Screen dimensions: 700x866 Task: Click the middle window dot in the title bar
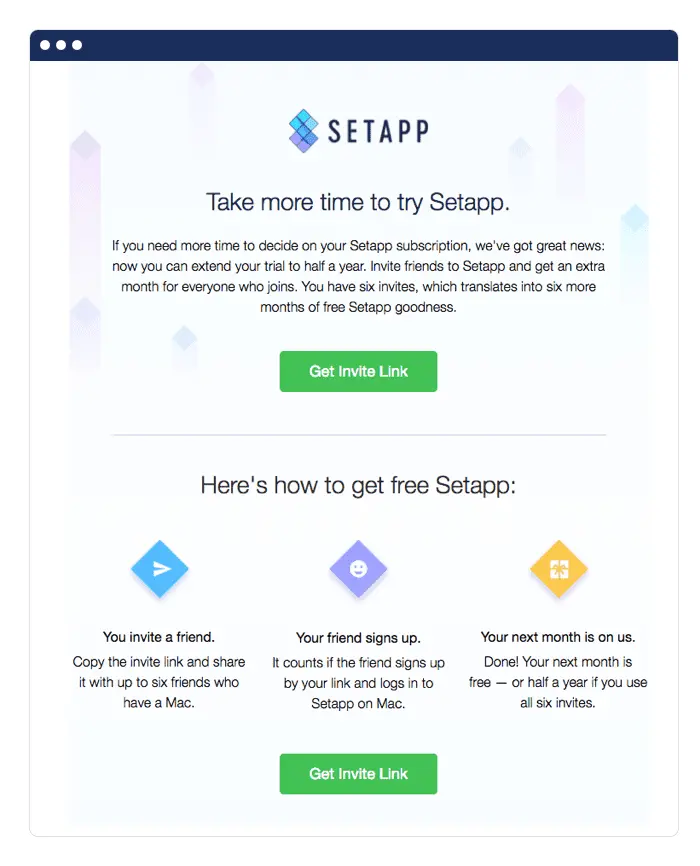(60, 44)
